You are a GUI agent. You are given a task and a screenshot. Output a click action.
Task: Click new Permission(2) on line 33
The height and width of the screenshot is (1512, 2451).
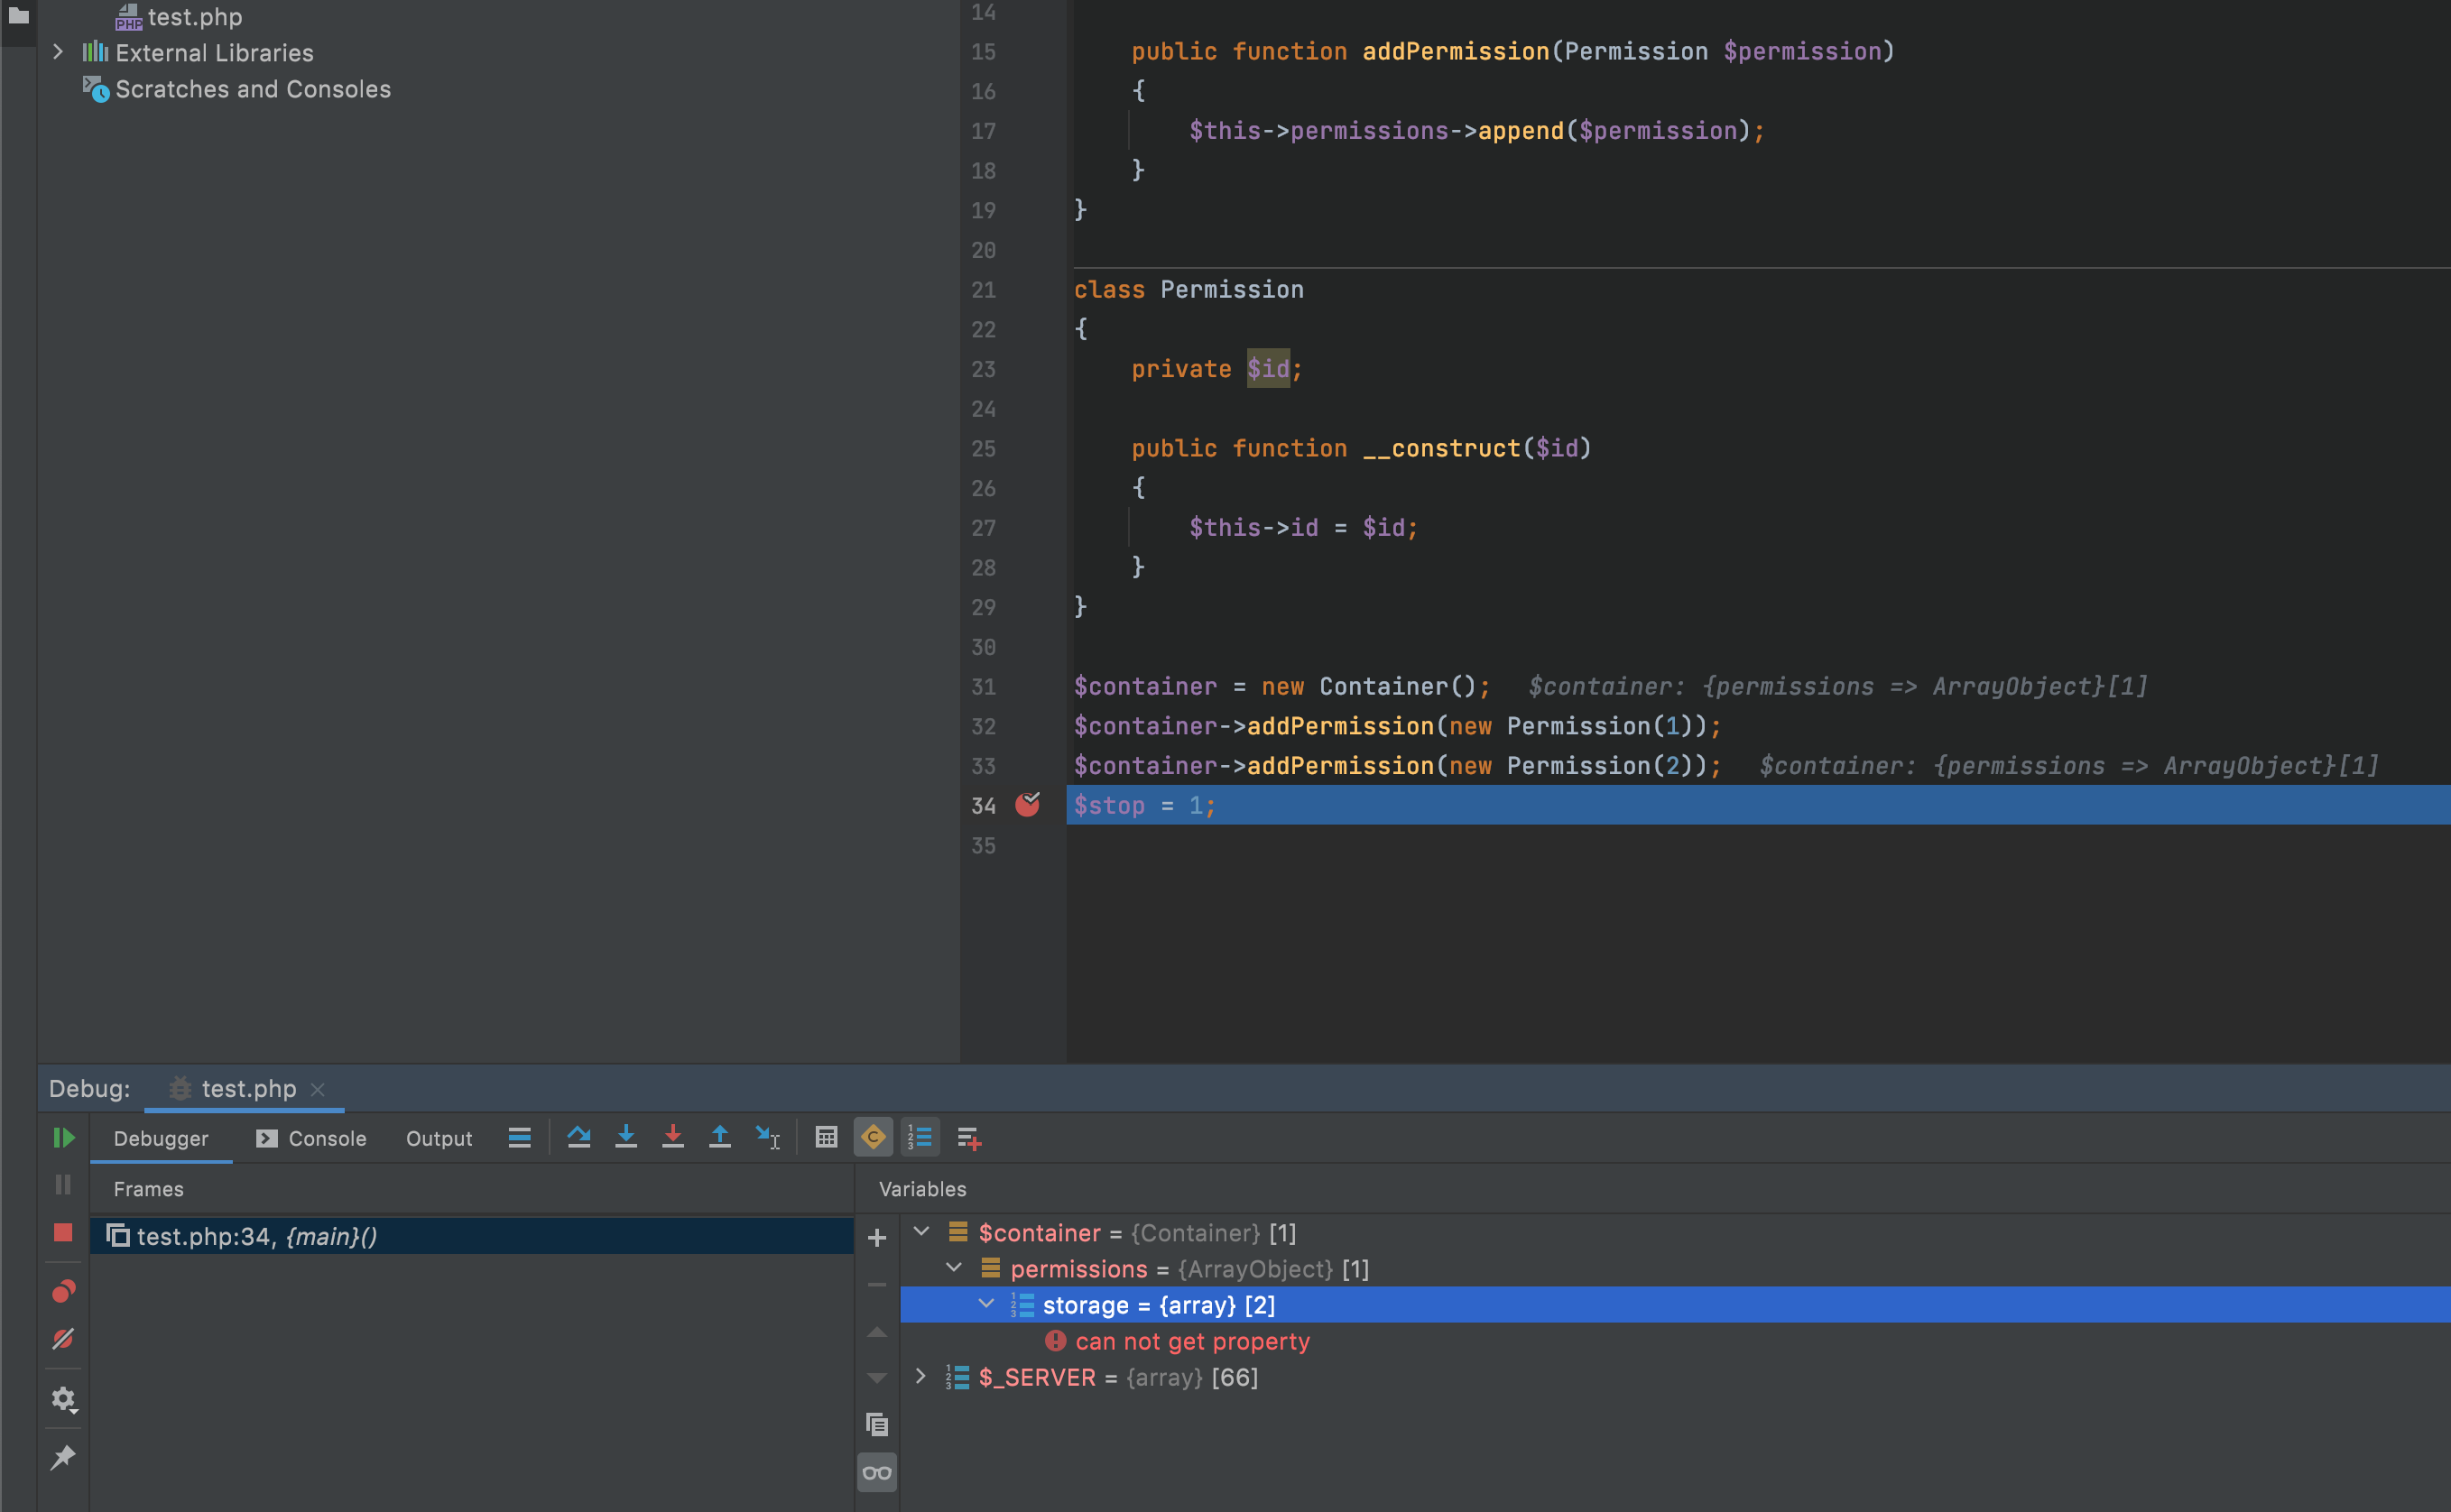pyautogui.click(x=1569, y=766)
